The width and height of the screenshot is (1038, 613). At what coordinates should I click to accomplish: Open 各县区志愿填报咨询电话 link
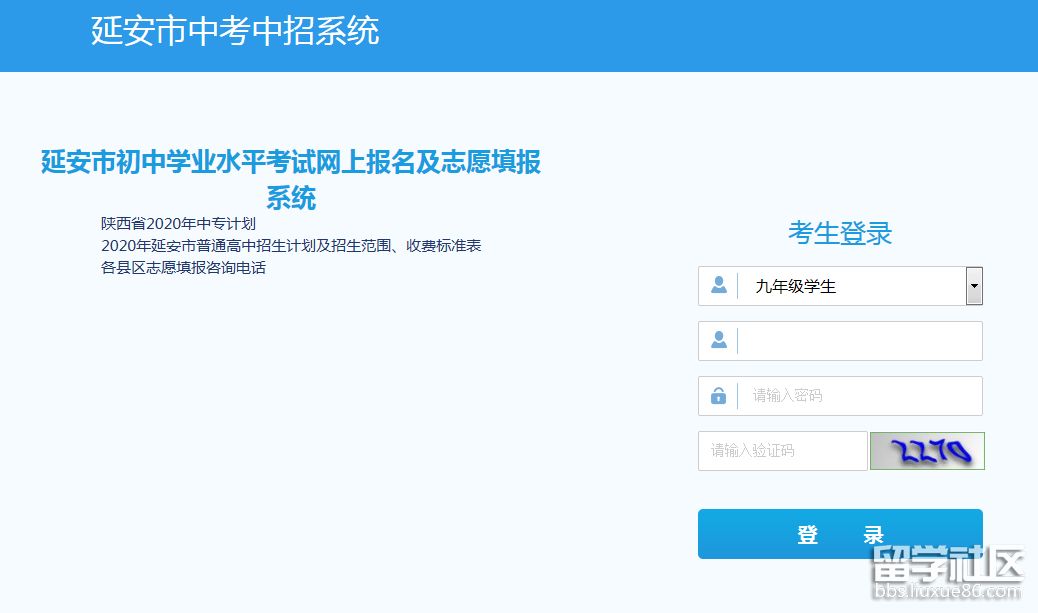183,267
